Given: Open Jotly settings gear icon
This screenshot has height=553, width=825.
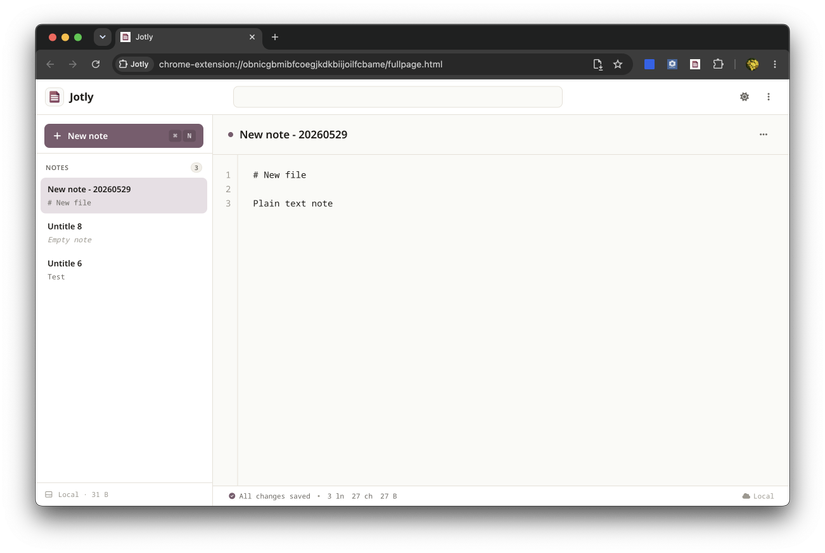Looking at the screenshot, I should (x=744, y=97).
